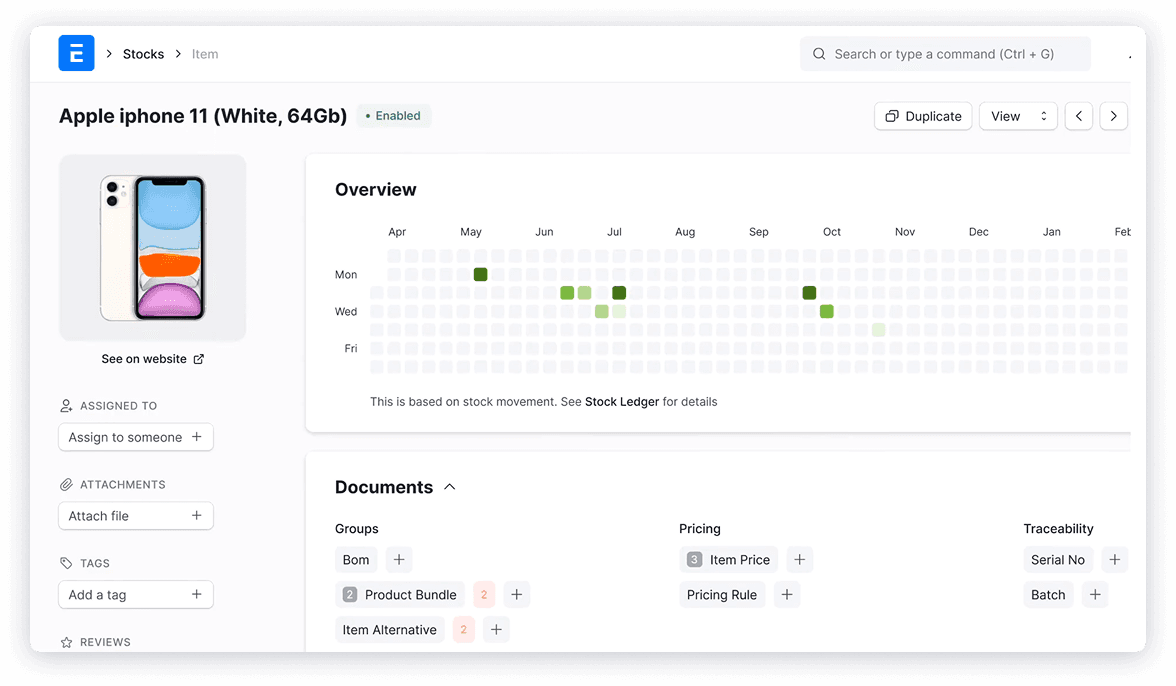1176x686 pixels.
Task: Open Stock Ledger link
Action: coord(622,402)
